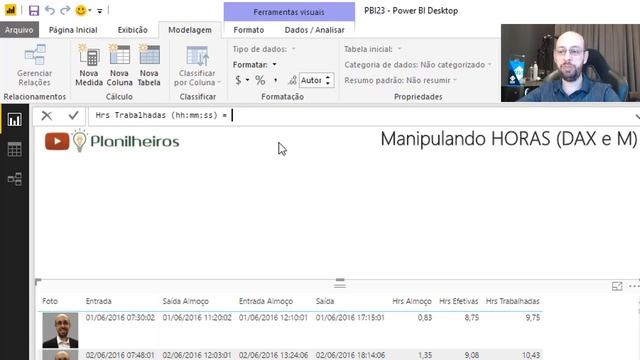Sort by Hrs Efetivas column header
Screen dimensions: 640x360
pos(458,301)
